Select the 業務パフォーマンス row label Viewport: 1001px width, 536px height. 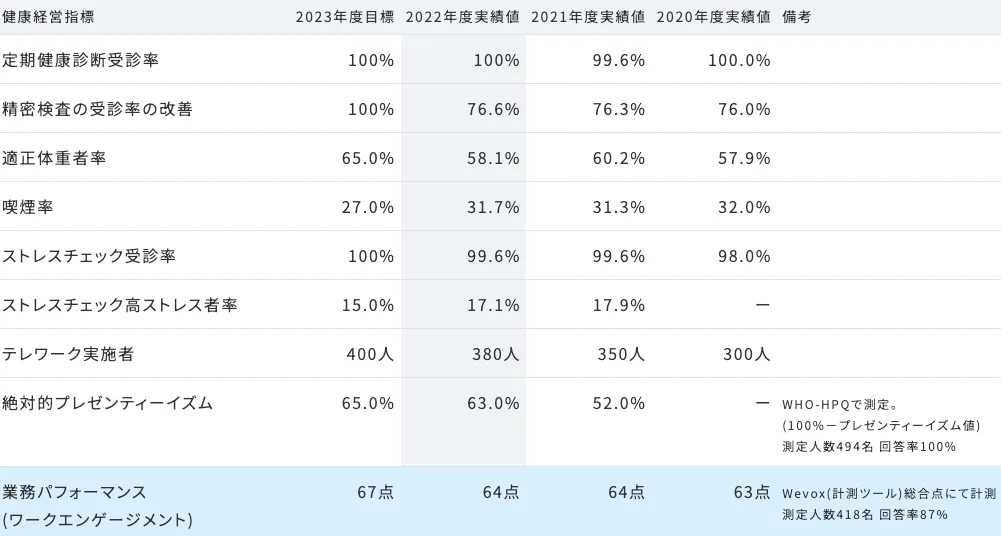75,492
